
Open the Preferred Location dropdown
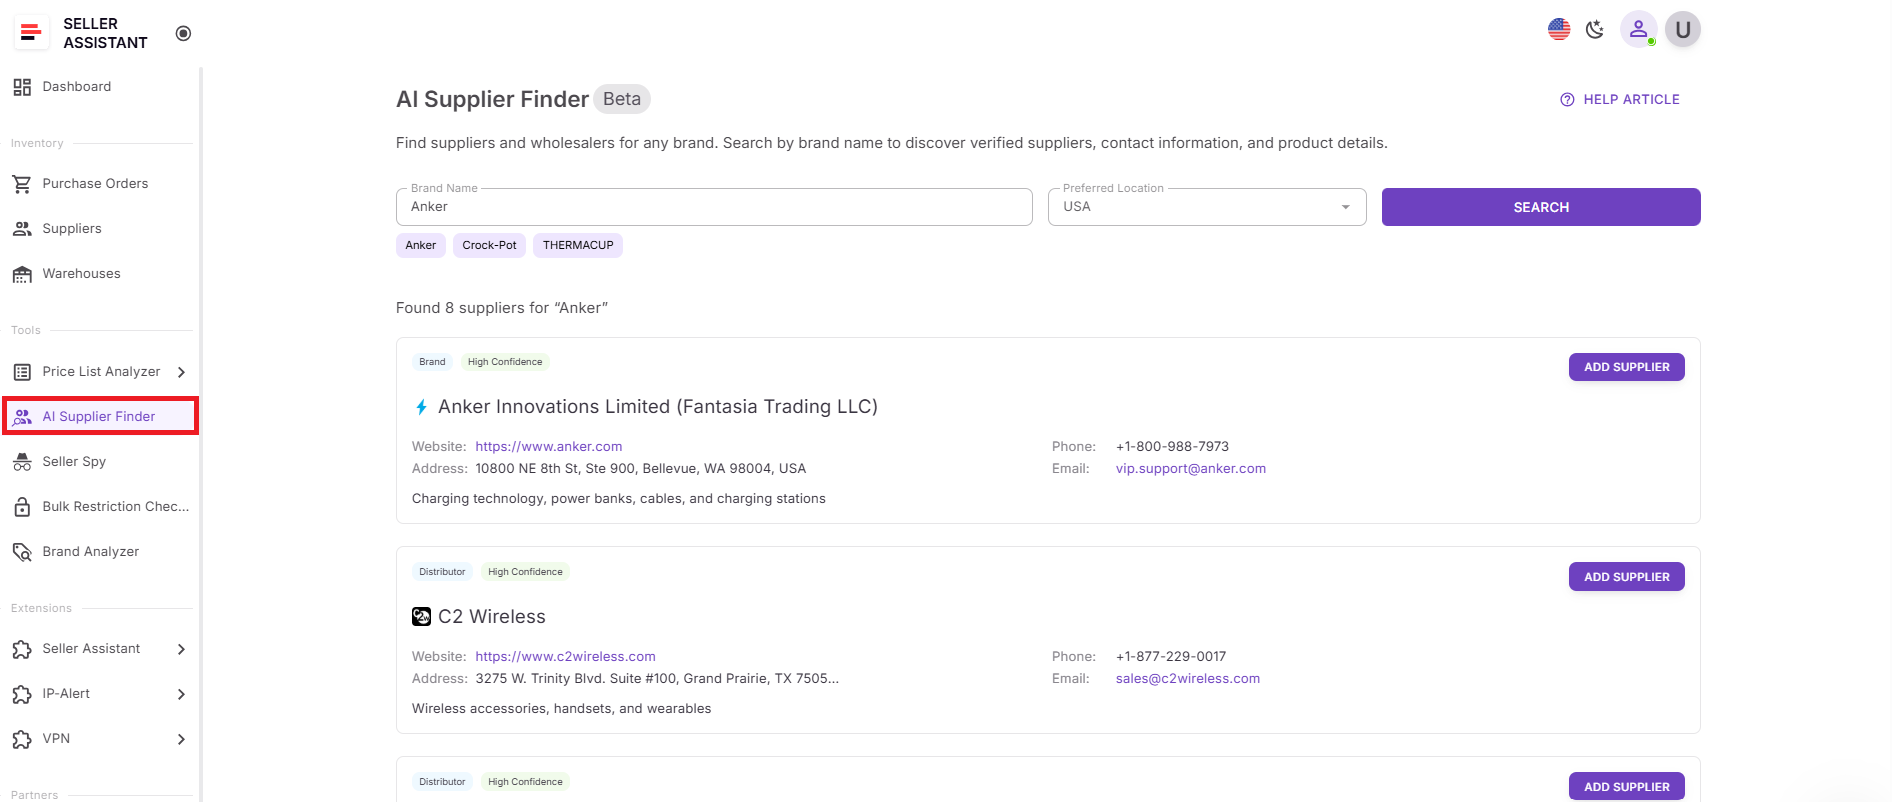[1207, 207]
